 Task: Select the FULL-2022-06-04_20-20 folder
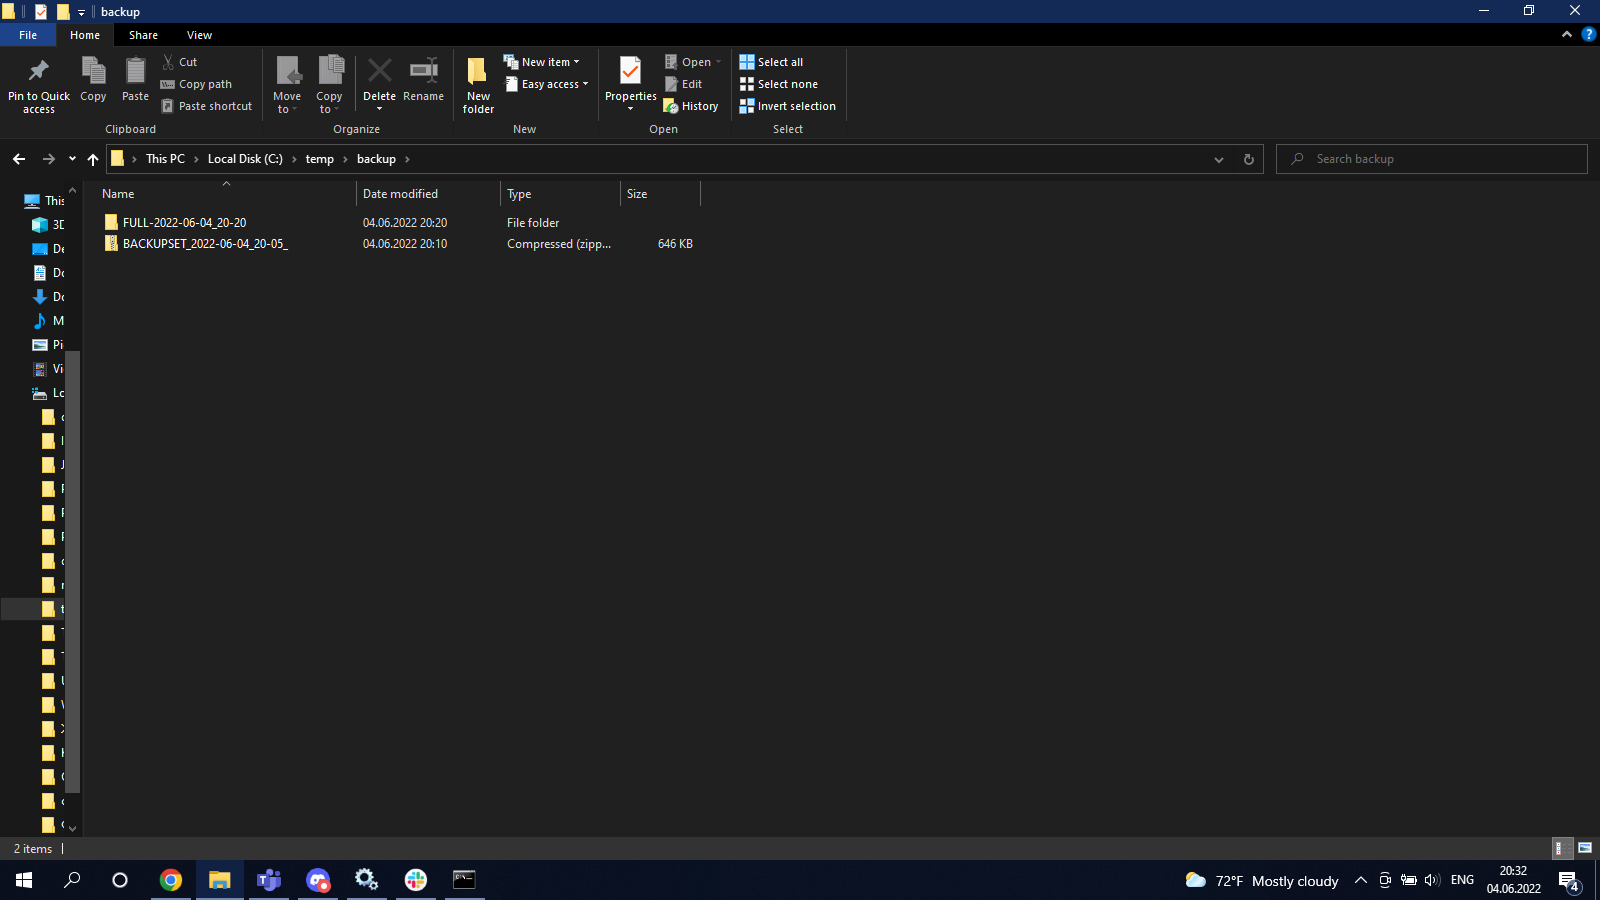point(184,223)
